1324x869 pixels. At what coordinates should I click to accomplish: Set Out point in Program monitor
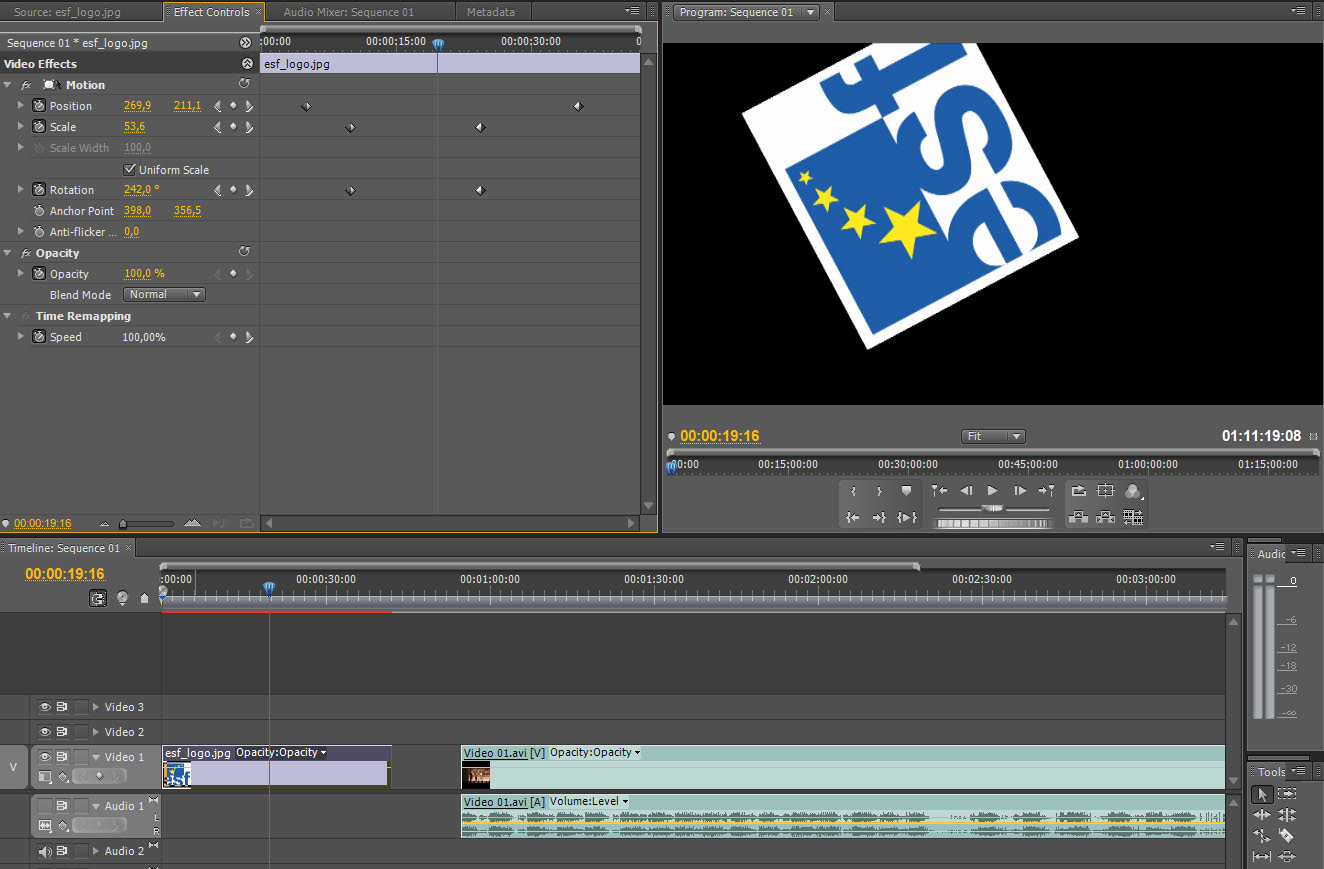879,491
